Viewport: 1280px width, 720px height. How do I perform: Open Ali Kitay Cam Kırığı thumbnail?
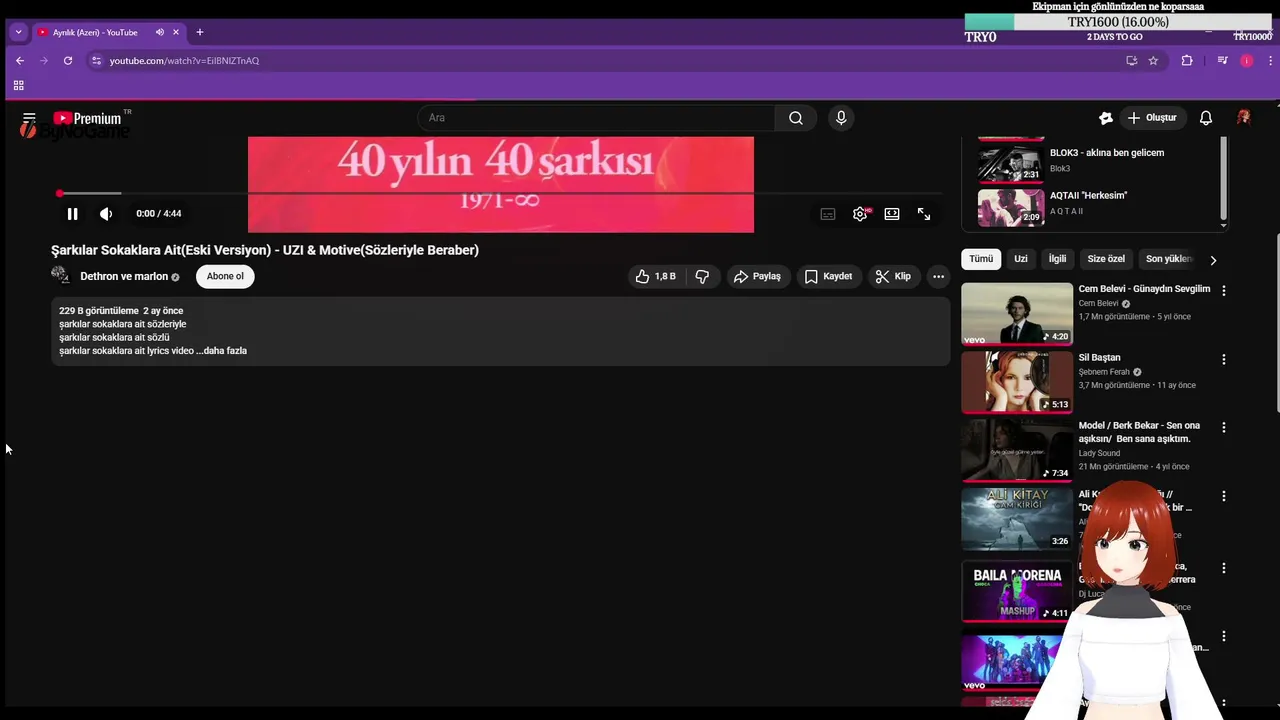1017,519
